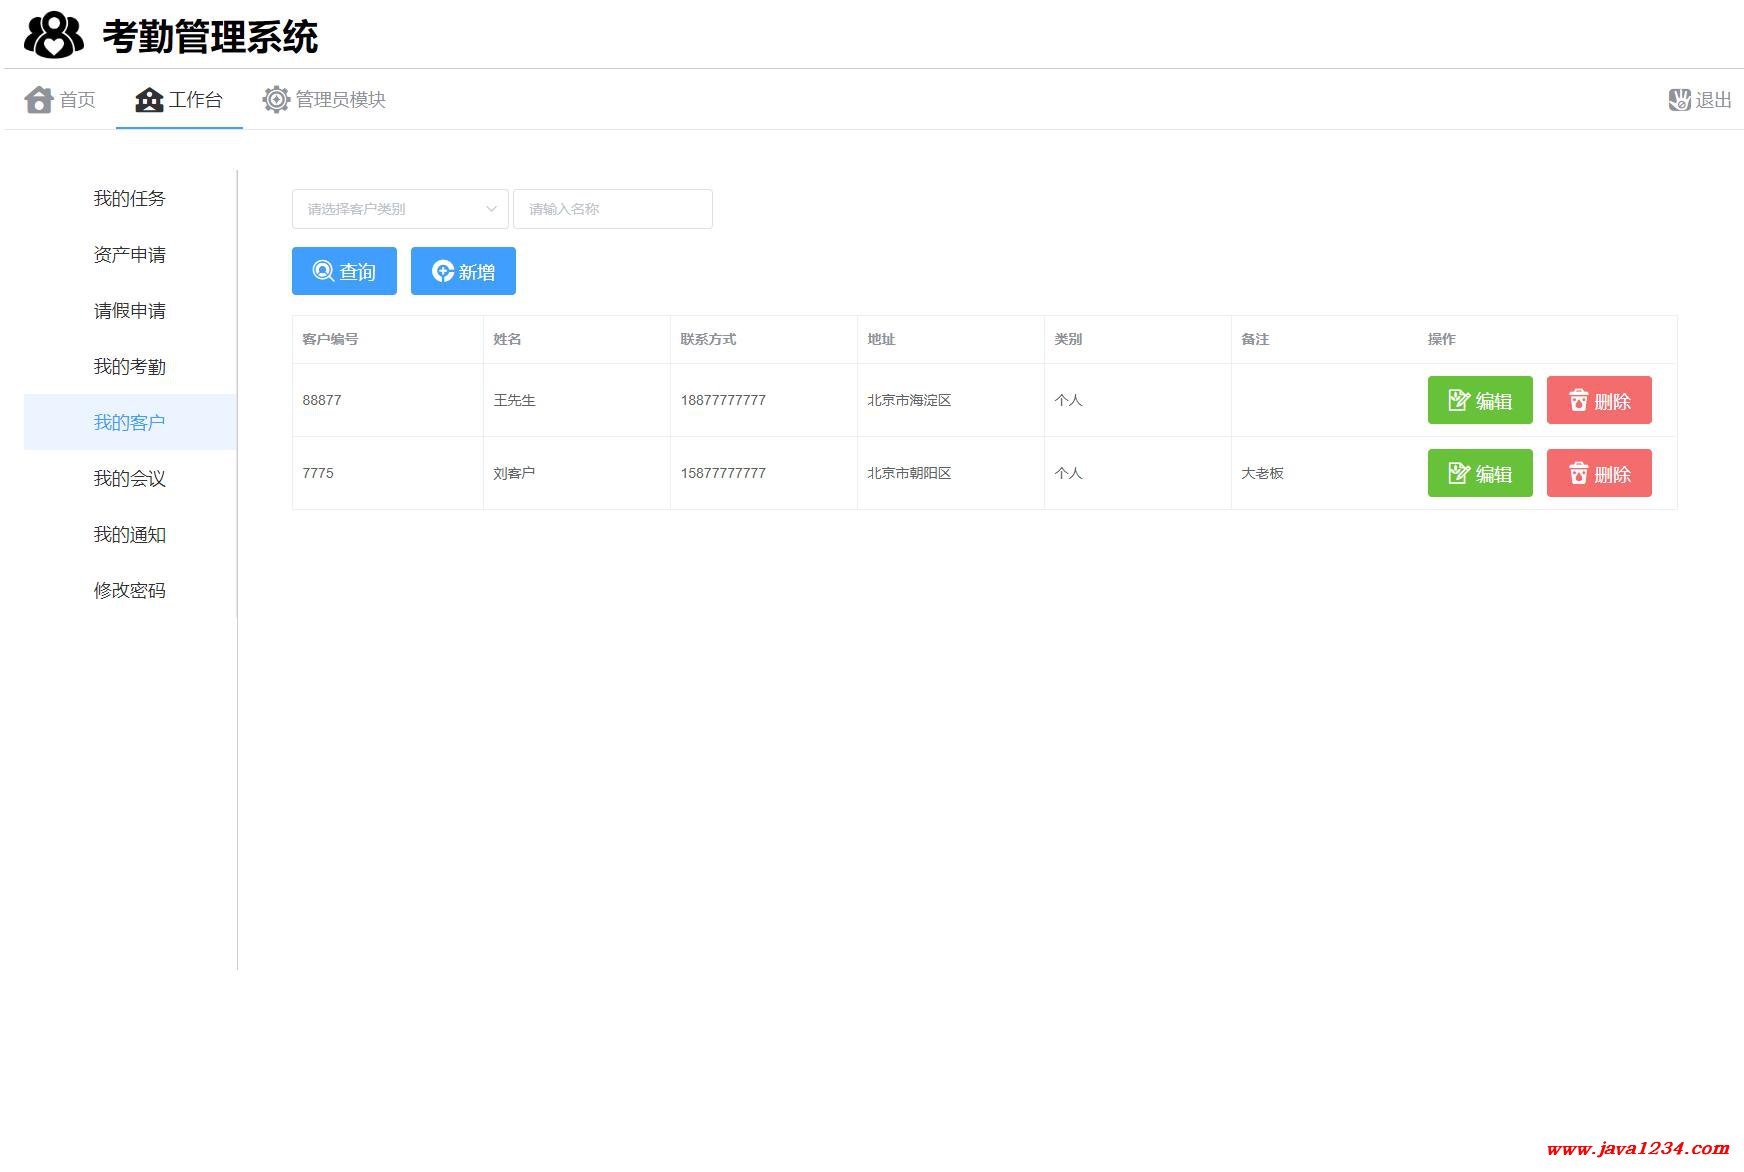Click the attendance system logo icon
The width and height of the screenshot is (1744, 1172).
click(x=54, y=35)
